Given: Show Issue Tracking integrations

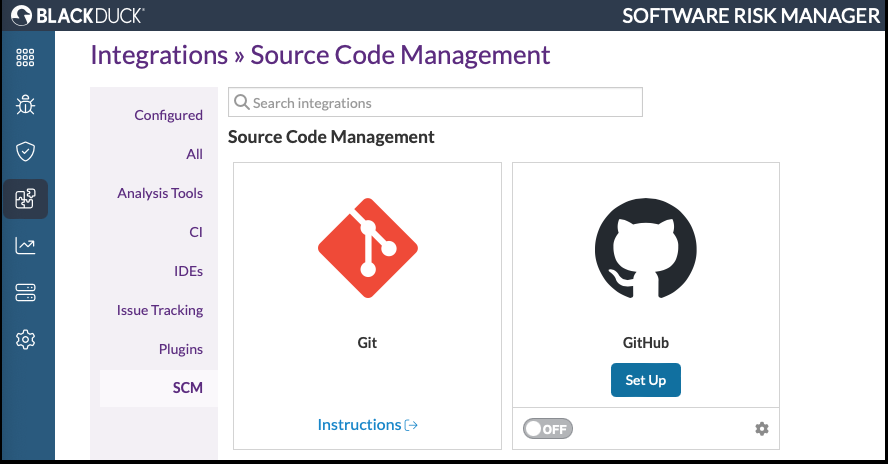Looking at the screenshot, I should [160, 310].
